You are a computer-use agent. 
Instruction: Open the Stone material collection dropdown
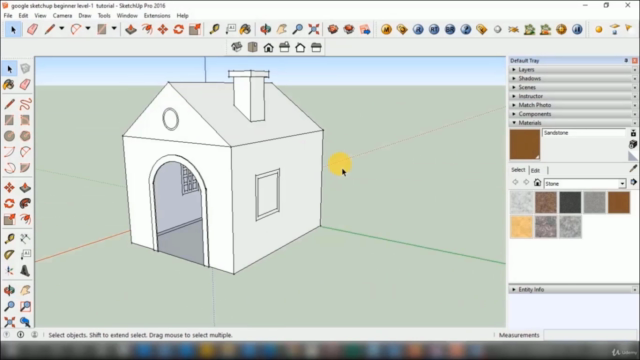tap(622, 184)
